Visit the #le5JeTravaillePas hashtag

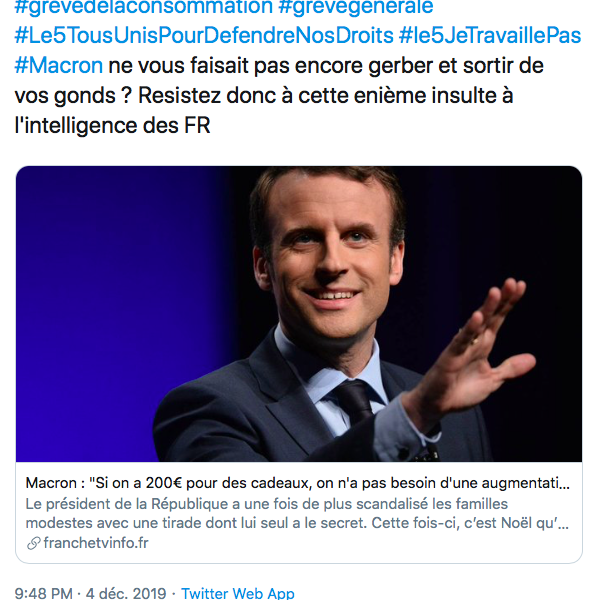click(x=490, y=36)
